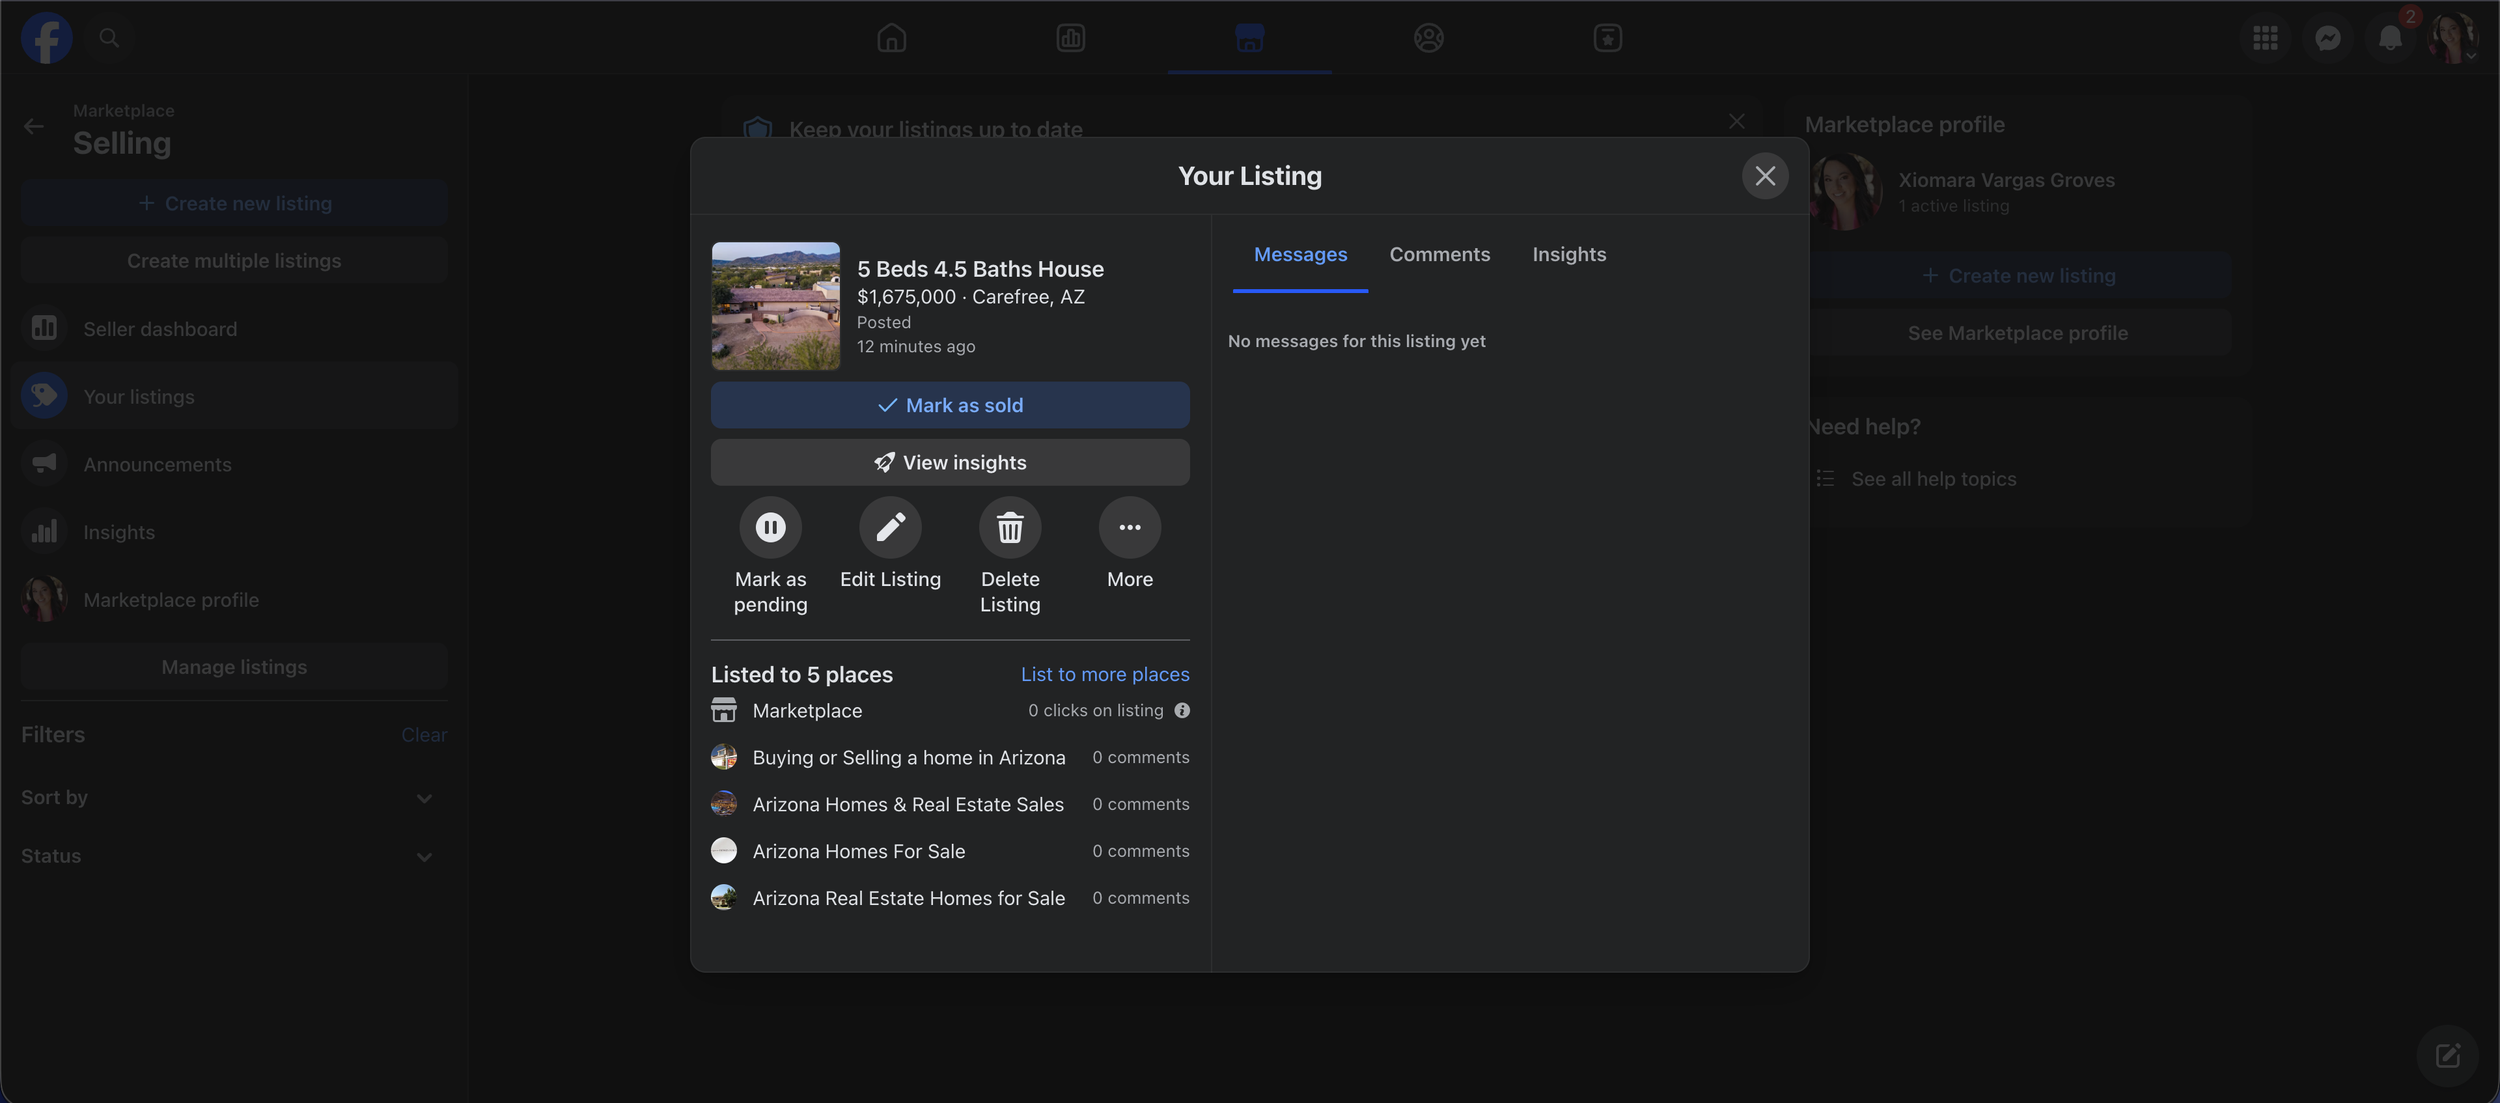Open the More options ellipsis icon
This screenshot has width=2500, height=1103.
coord(1130,527)
